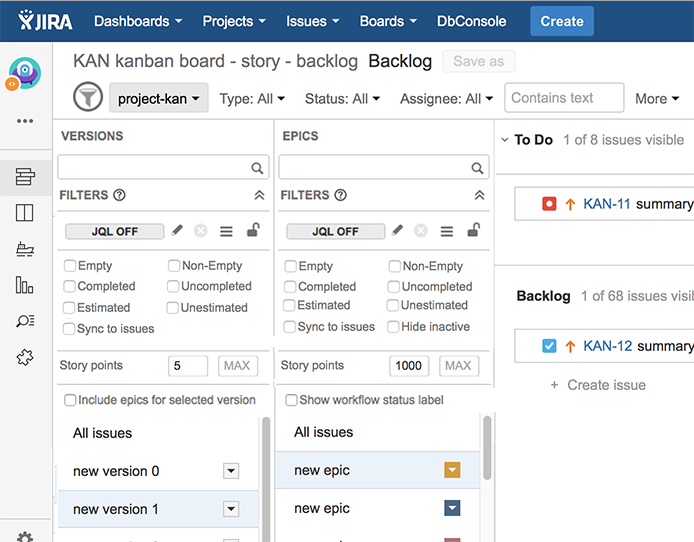Check Uncompleted in Epics filters
Image resolution: width=694 pixels, height=542 pixels.
pos(393,287)
